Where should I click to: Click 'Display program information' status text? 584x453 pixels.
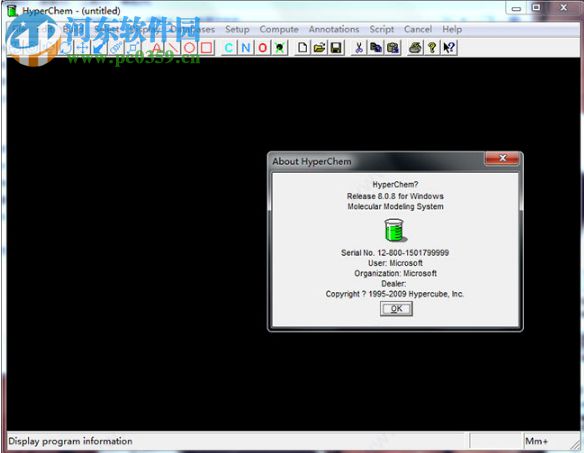pos(70,441)
